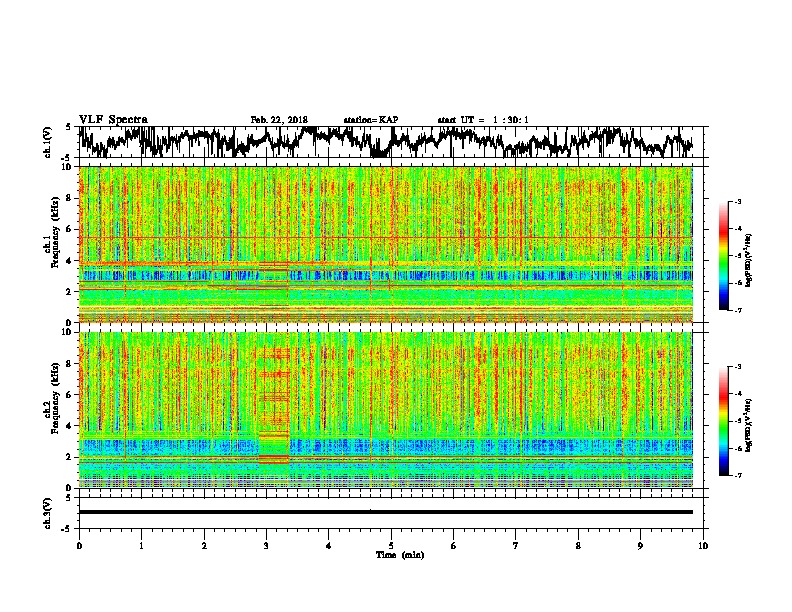Click the ch.2 frequency axis "8" tick label

(70, 364)
